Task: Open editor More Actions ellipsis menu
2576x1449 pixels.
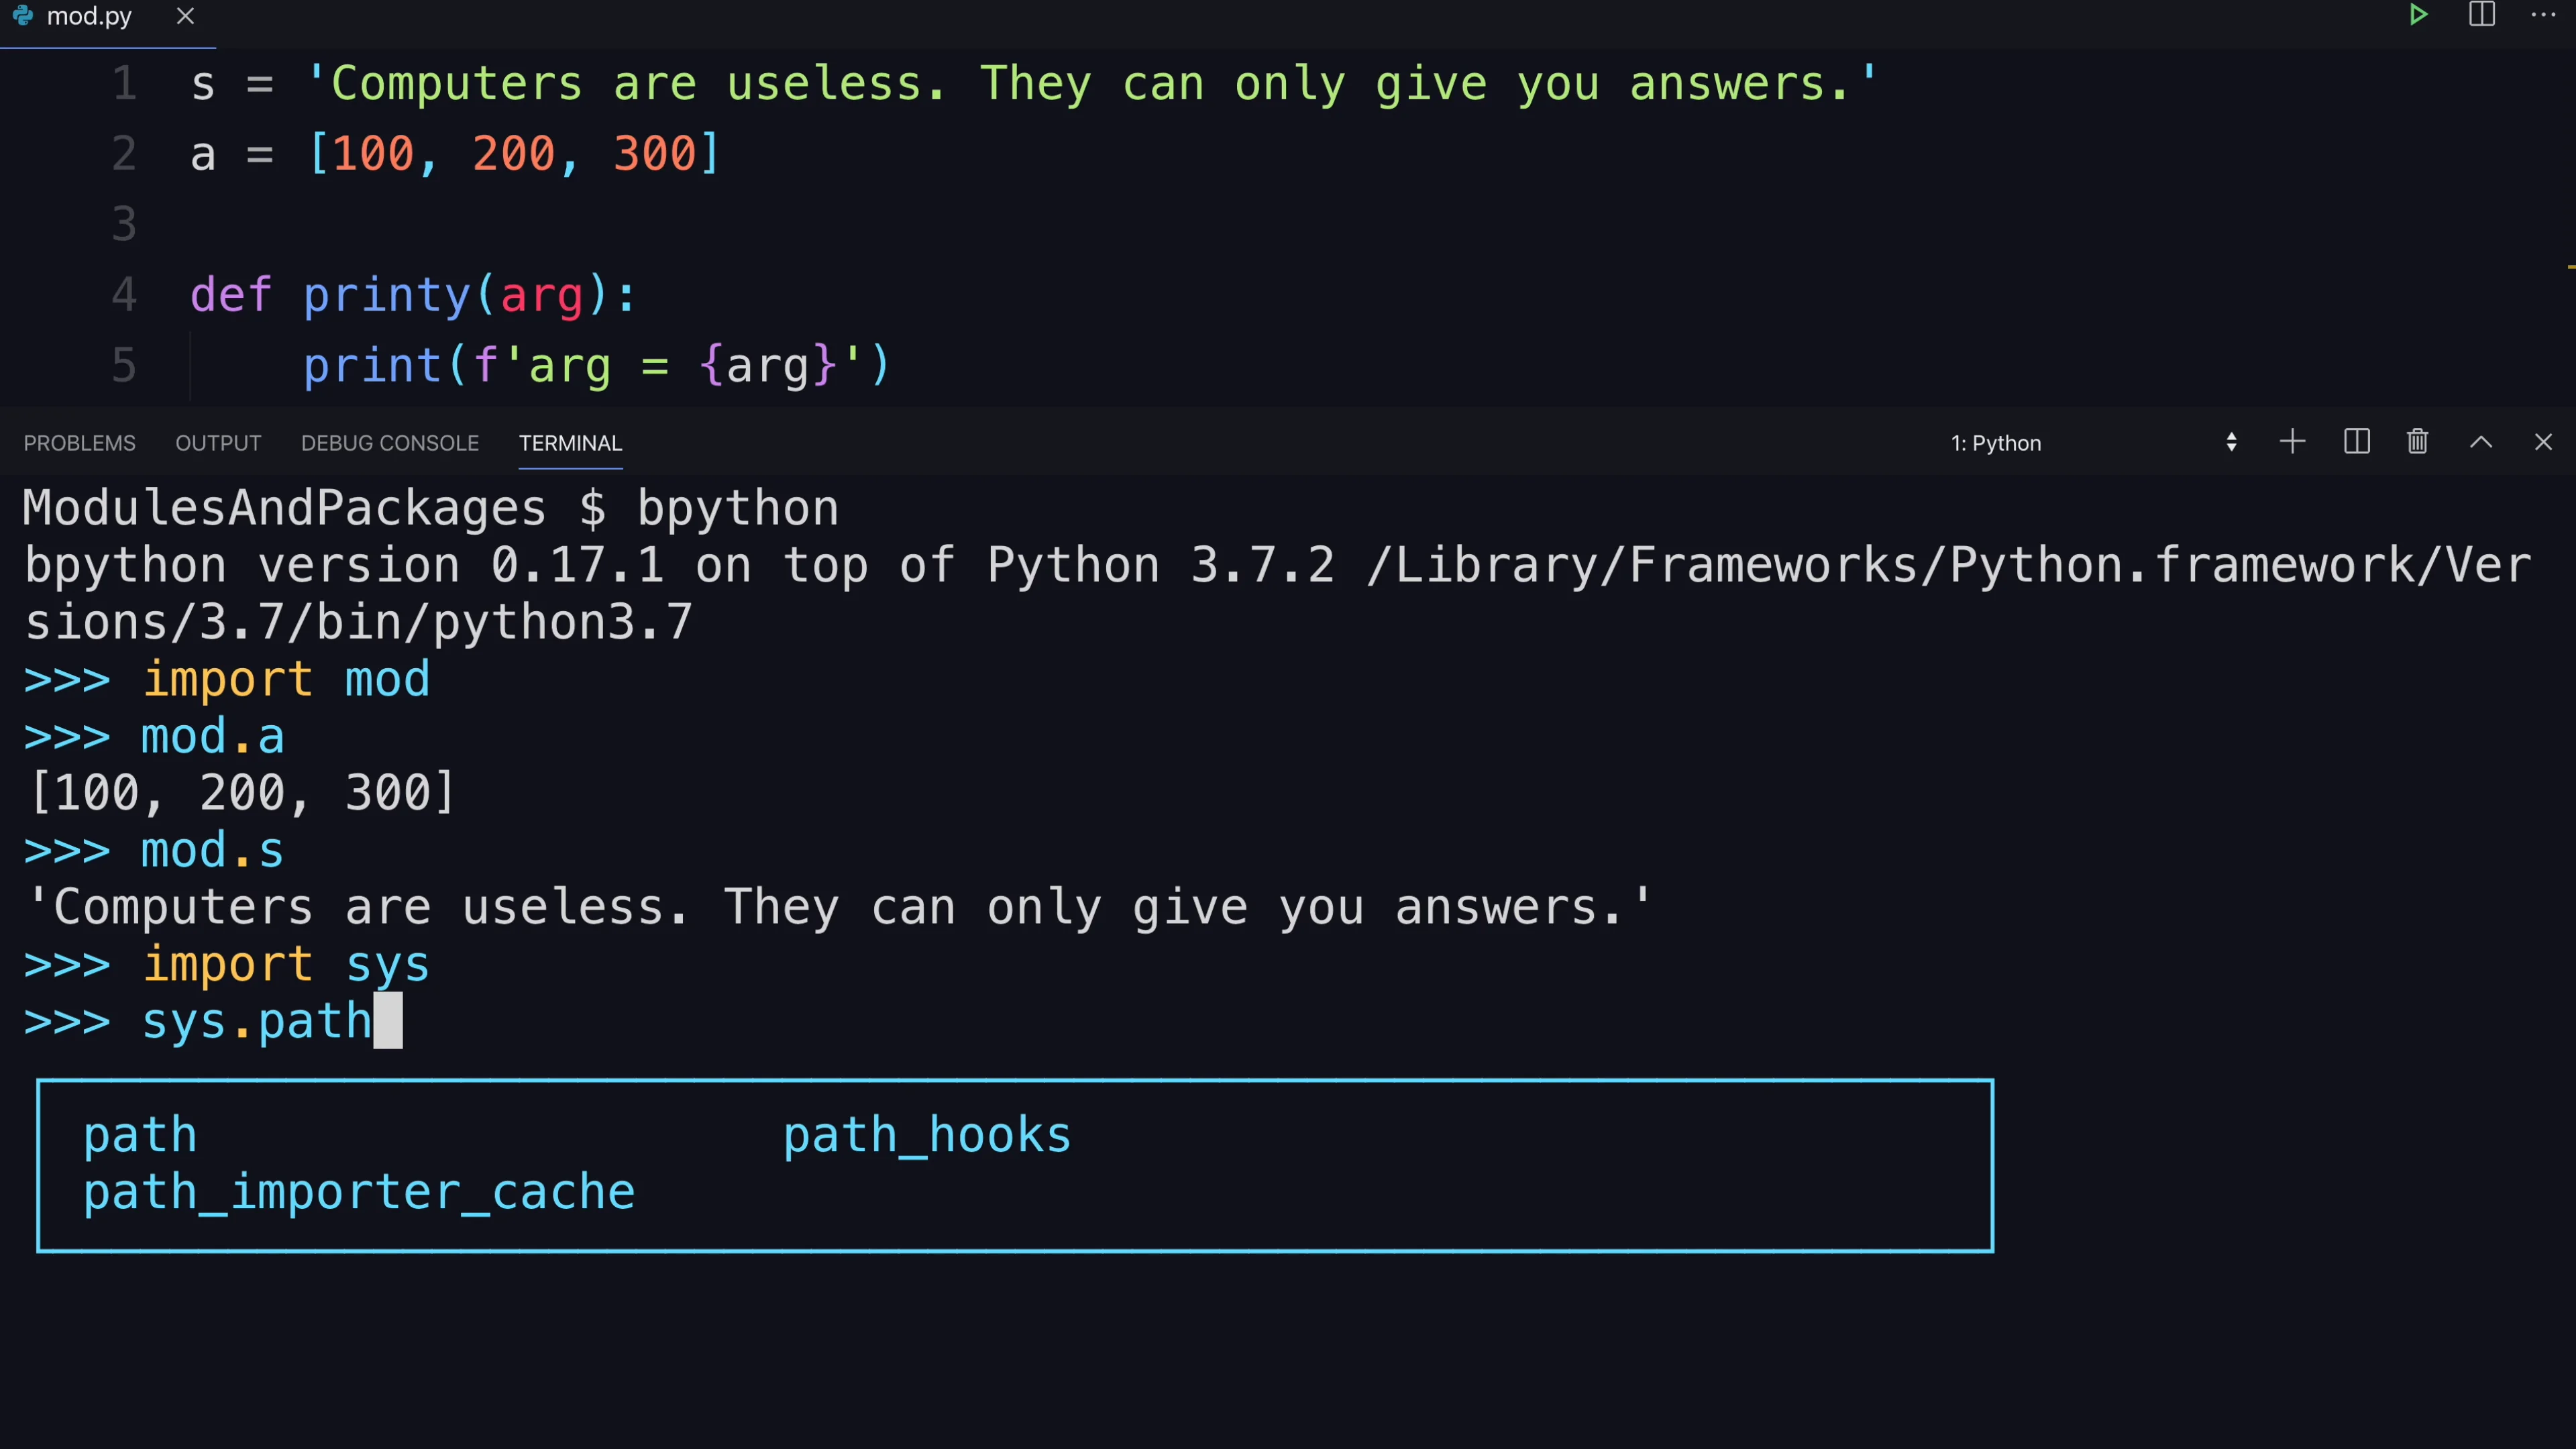Action: click(2543, 15)
